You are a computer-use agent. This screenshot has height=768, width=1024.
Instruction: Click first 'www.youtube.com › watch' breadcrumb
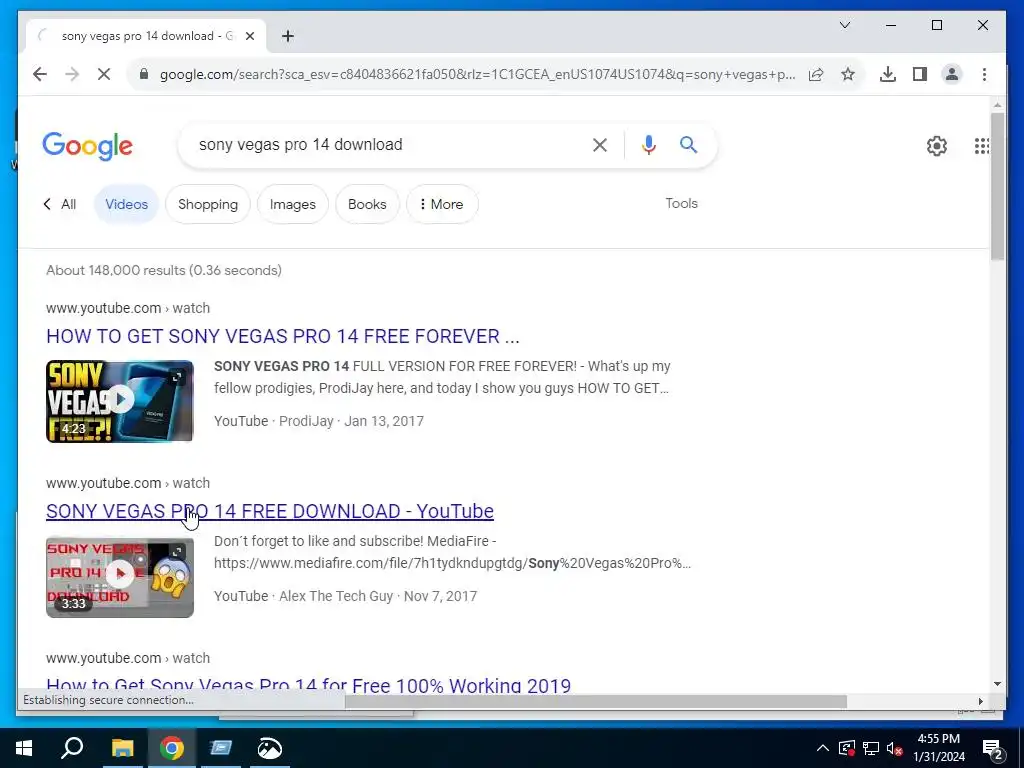coord(128,308)
